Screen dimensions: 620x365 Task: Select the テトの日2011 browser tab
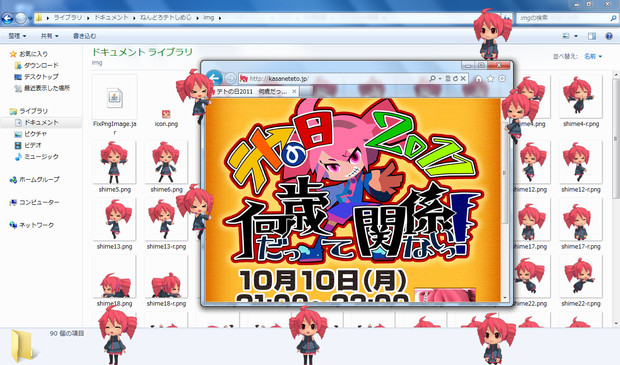(251, 92)
